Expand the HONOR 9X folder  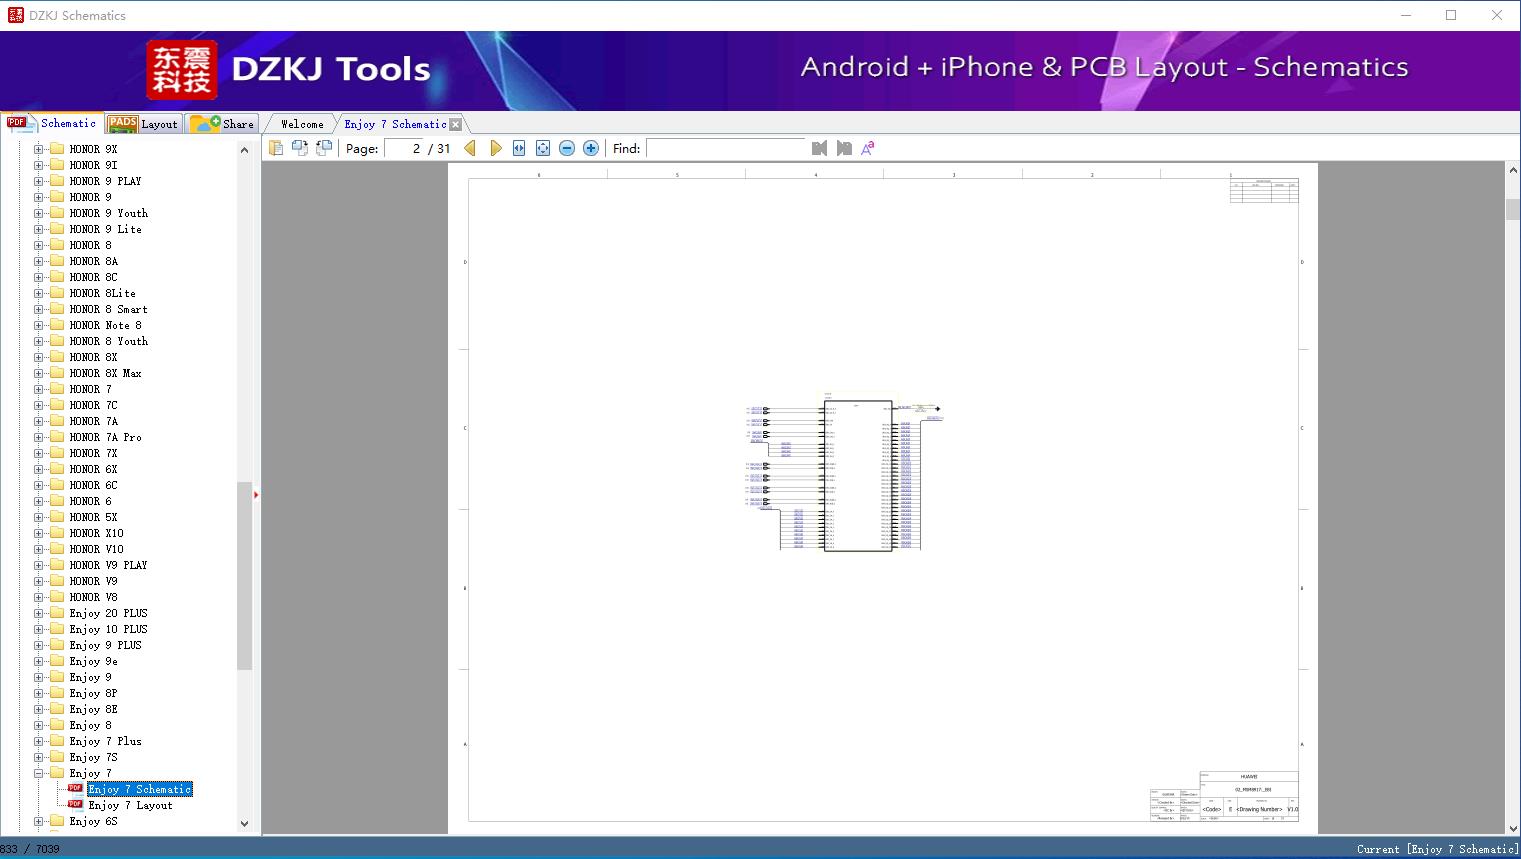(39, 149)
